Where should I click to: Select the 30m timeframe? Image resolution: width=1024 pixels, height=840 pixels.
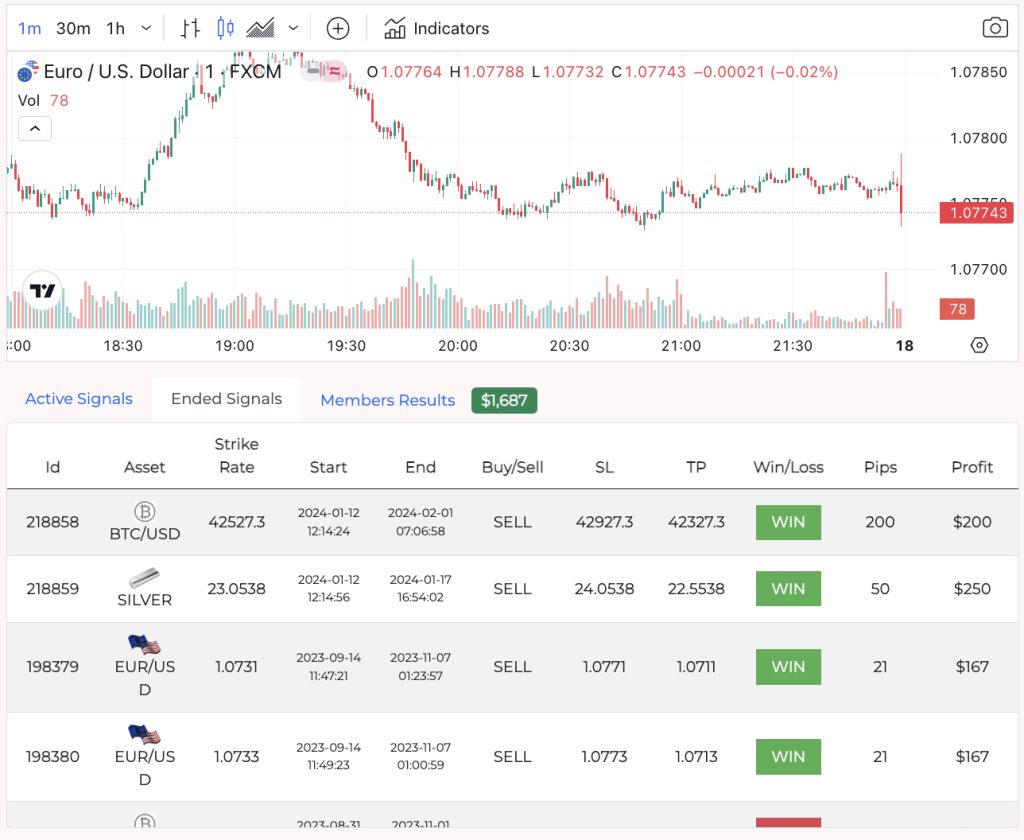point(73,28)
